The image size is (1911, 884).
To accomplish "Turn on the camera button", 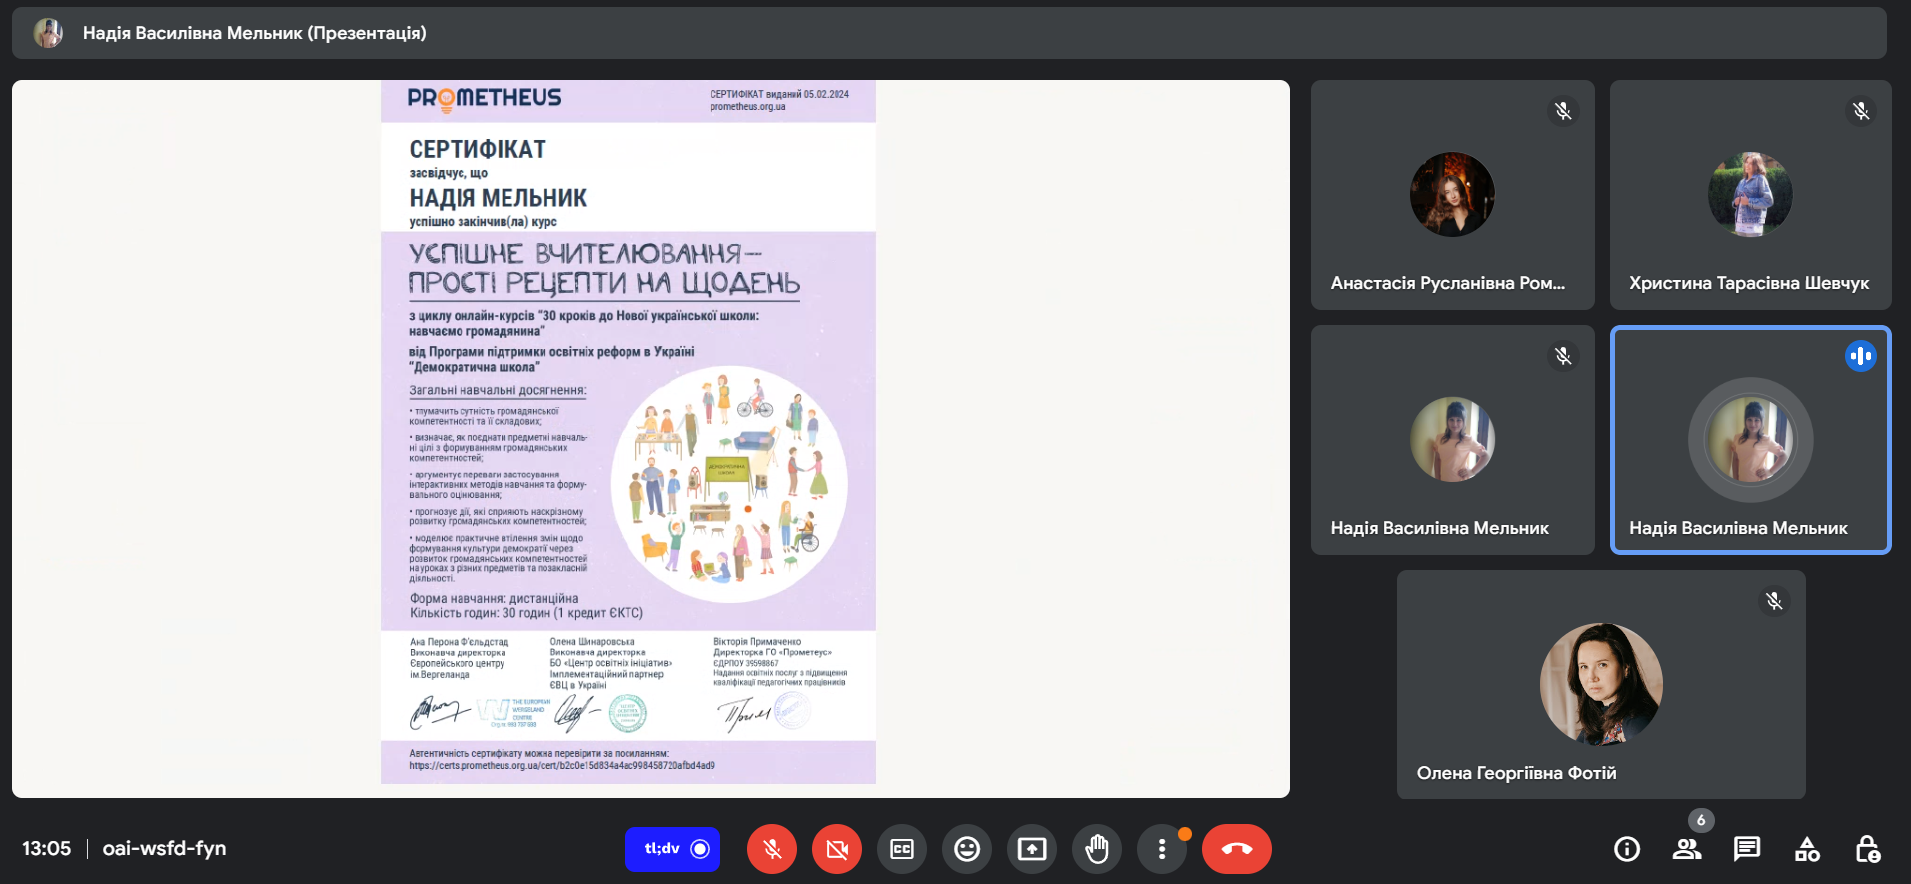I will point(837,849).
